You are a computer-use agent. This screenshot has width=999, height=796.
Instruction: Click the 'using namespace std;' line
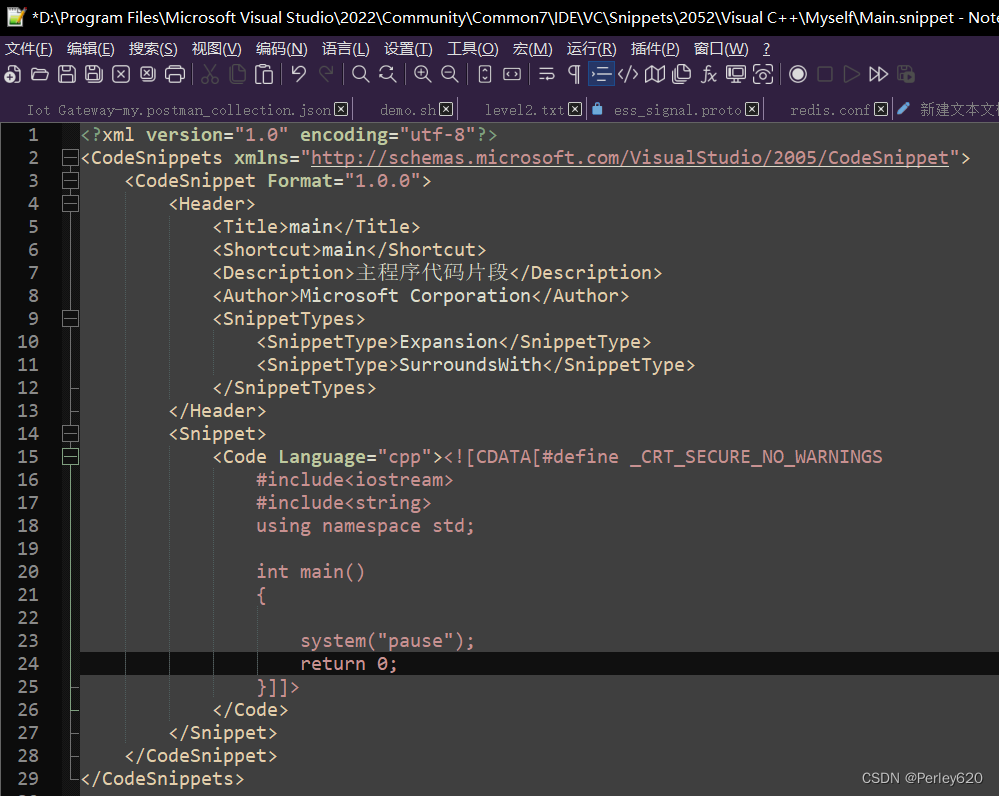click(x=365, y=526)
